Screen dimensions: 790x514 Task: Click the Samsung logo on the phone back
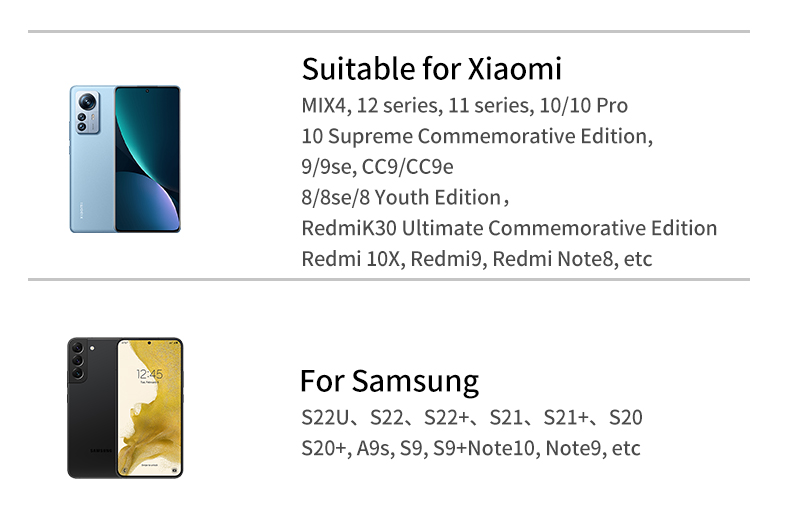tap(101, 450)
